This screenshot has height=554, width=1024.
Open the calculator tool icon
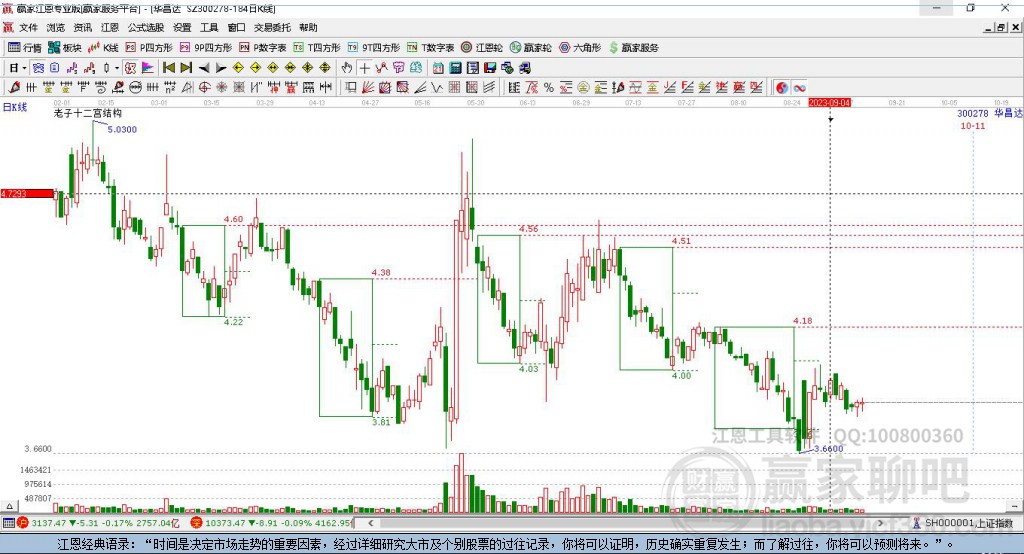(x=455, y=68)
